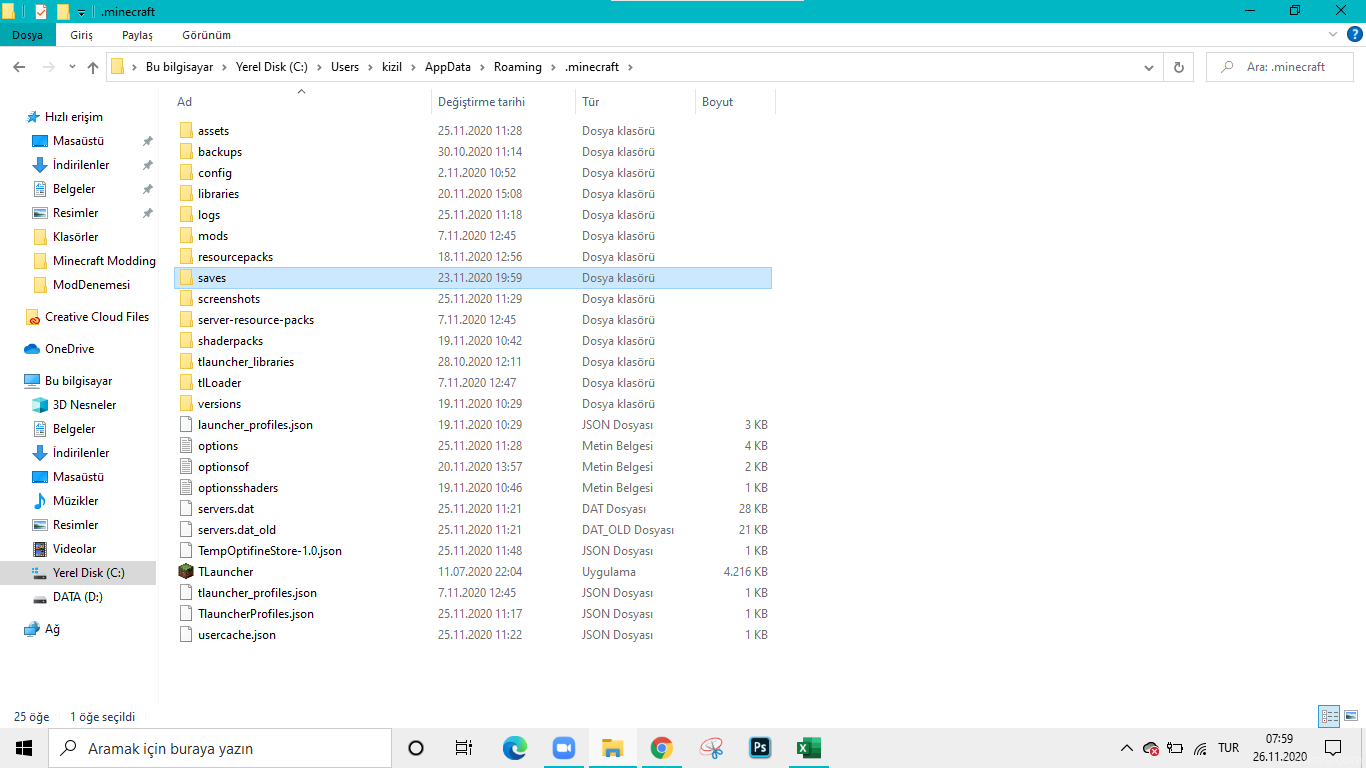Click Roaming in the address breadcrumb
1366x768 pixels.
click(x=517, y=67)
